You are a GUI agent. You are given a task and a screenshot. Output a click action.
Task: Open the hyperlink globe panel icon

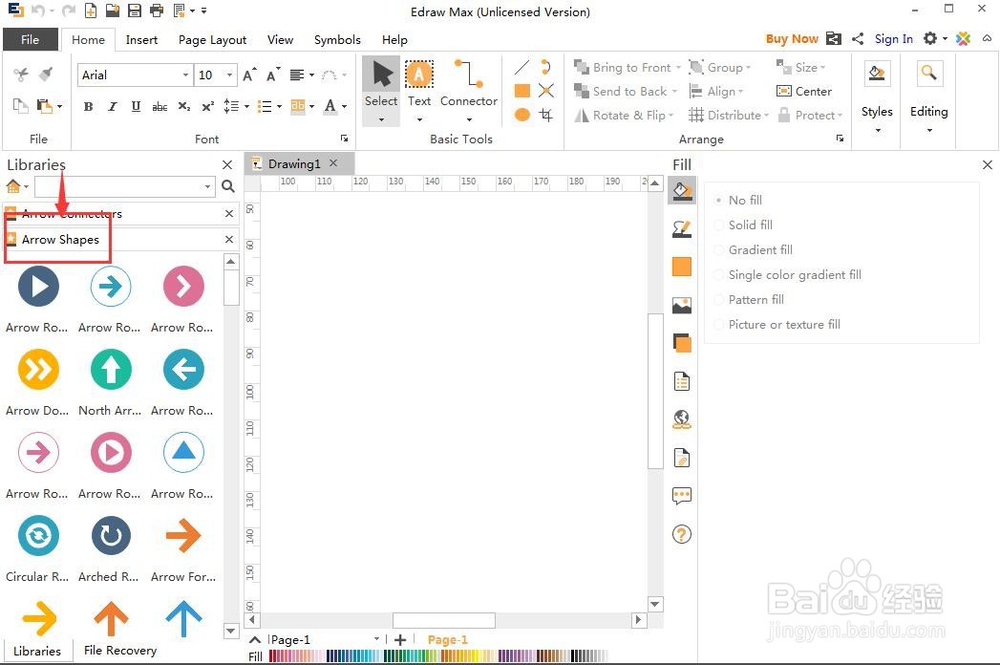[682, 420]
